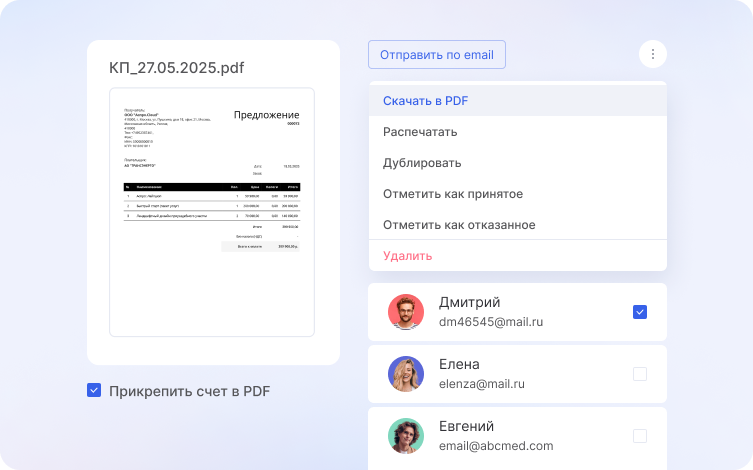753x470 pixels.
Task: Open the PDF document preview thumbnail
Action: coord(212,212)
